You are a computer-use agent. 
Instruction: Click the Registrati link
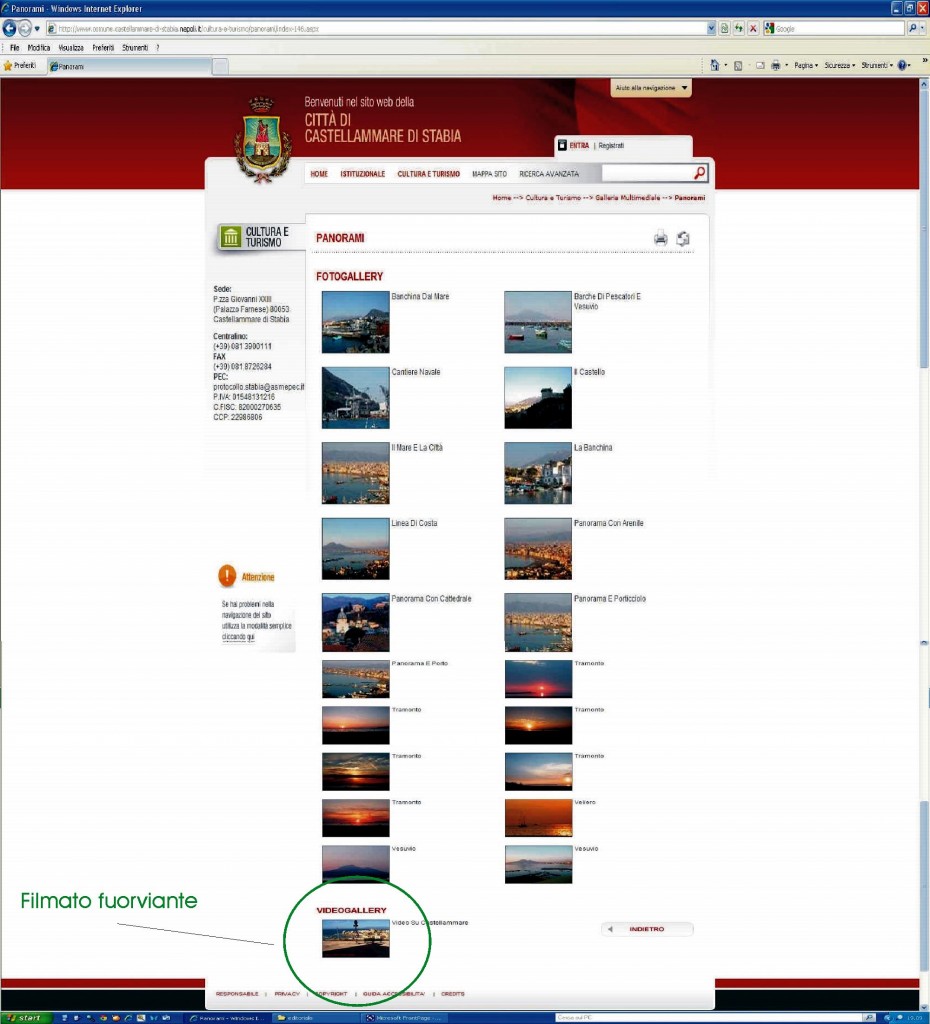pyautogui.click(x=611, y=146)
